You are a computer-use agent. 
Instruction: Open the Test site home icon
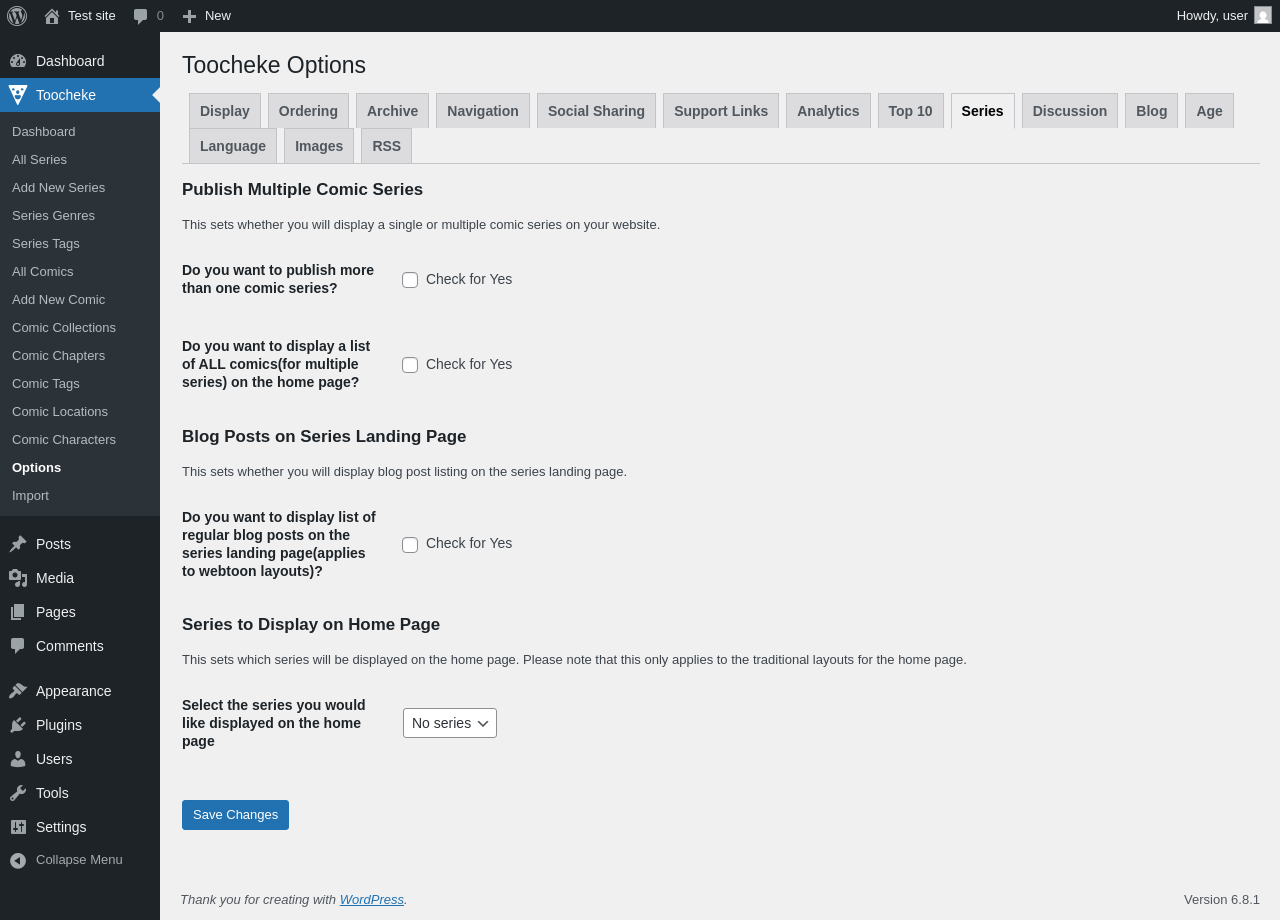(x=52, y=16)
